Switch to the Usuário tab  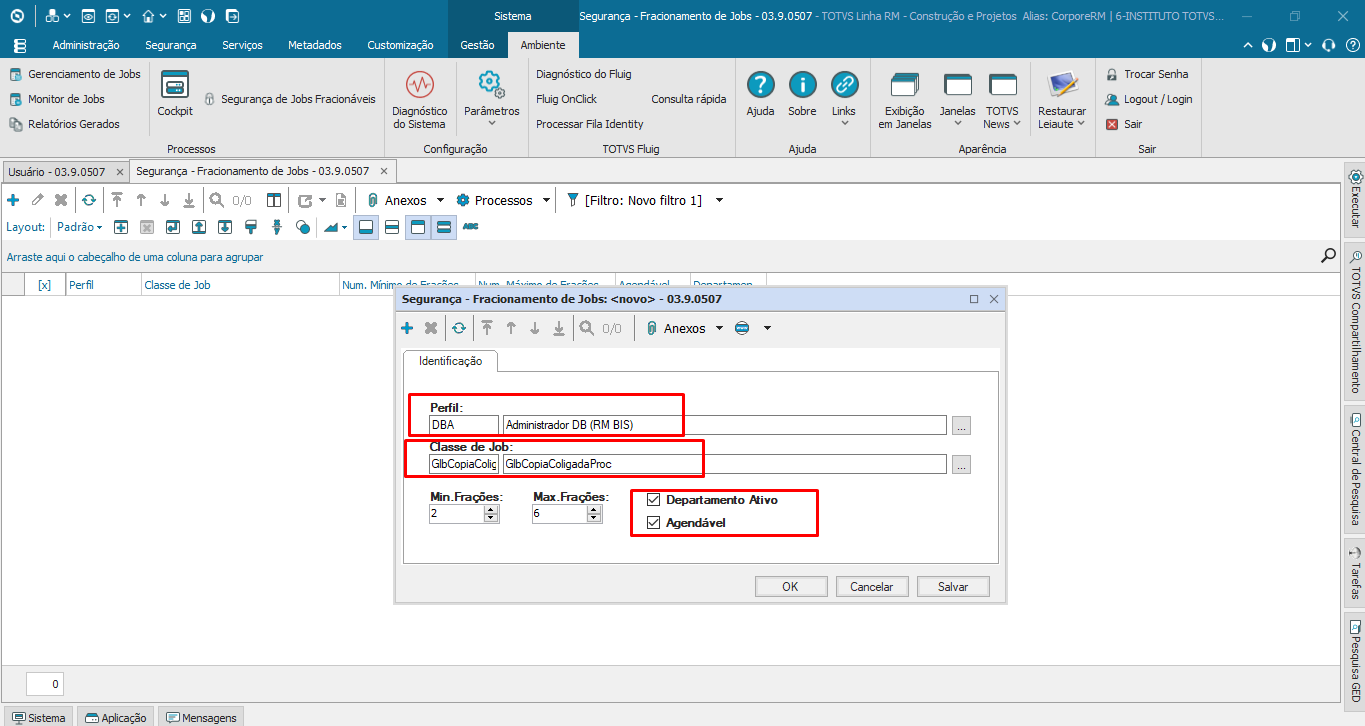point(57,171)
